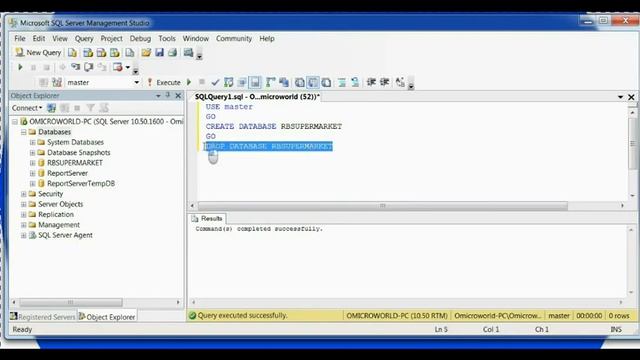
Task: Expand the ReportServerTempDB database
Action: (33, 183)
